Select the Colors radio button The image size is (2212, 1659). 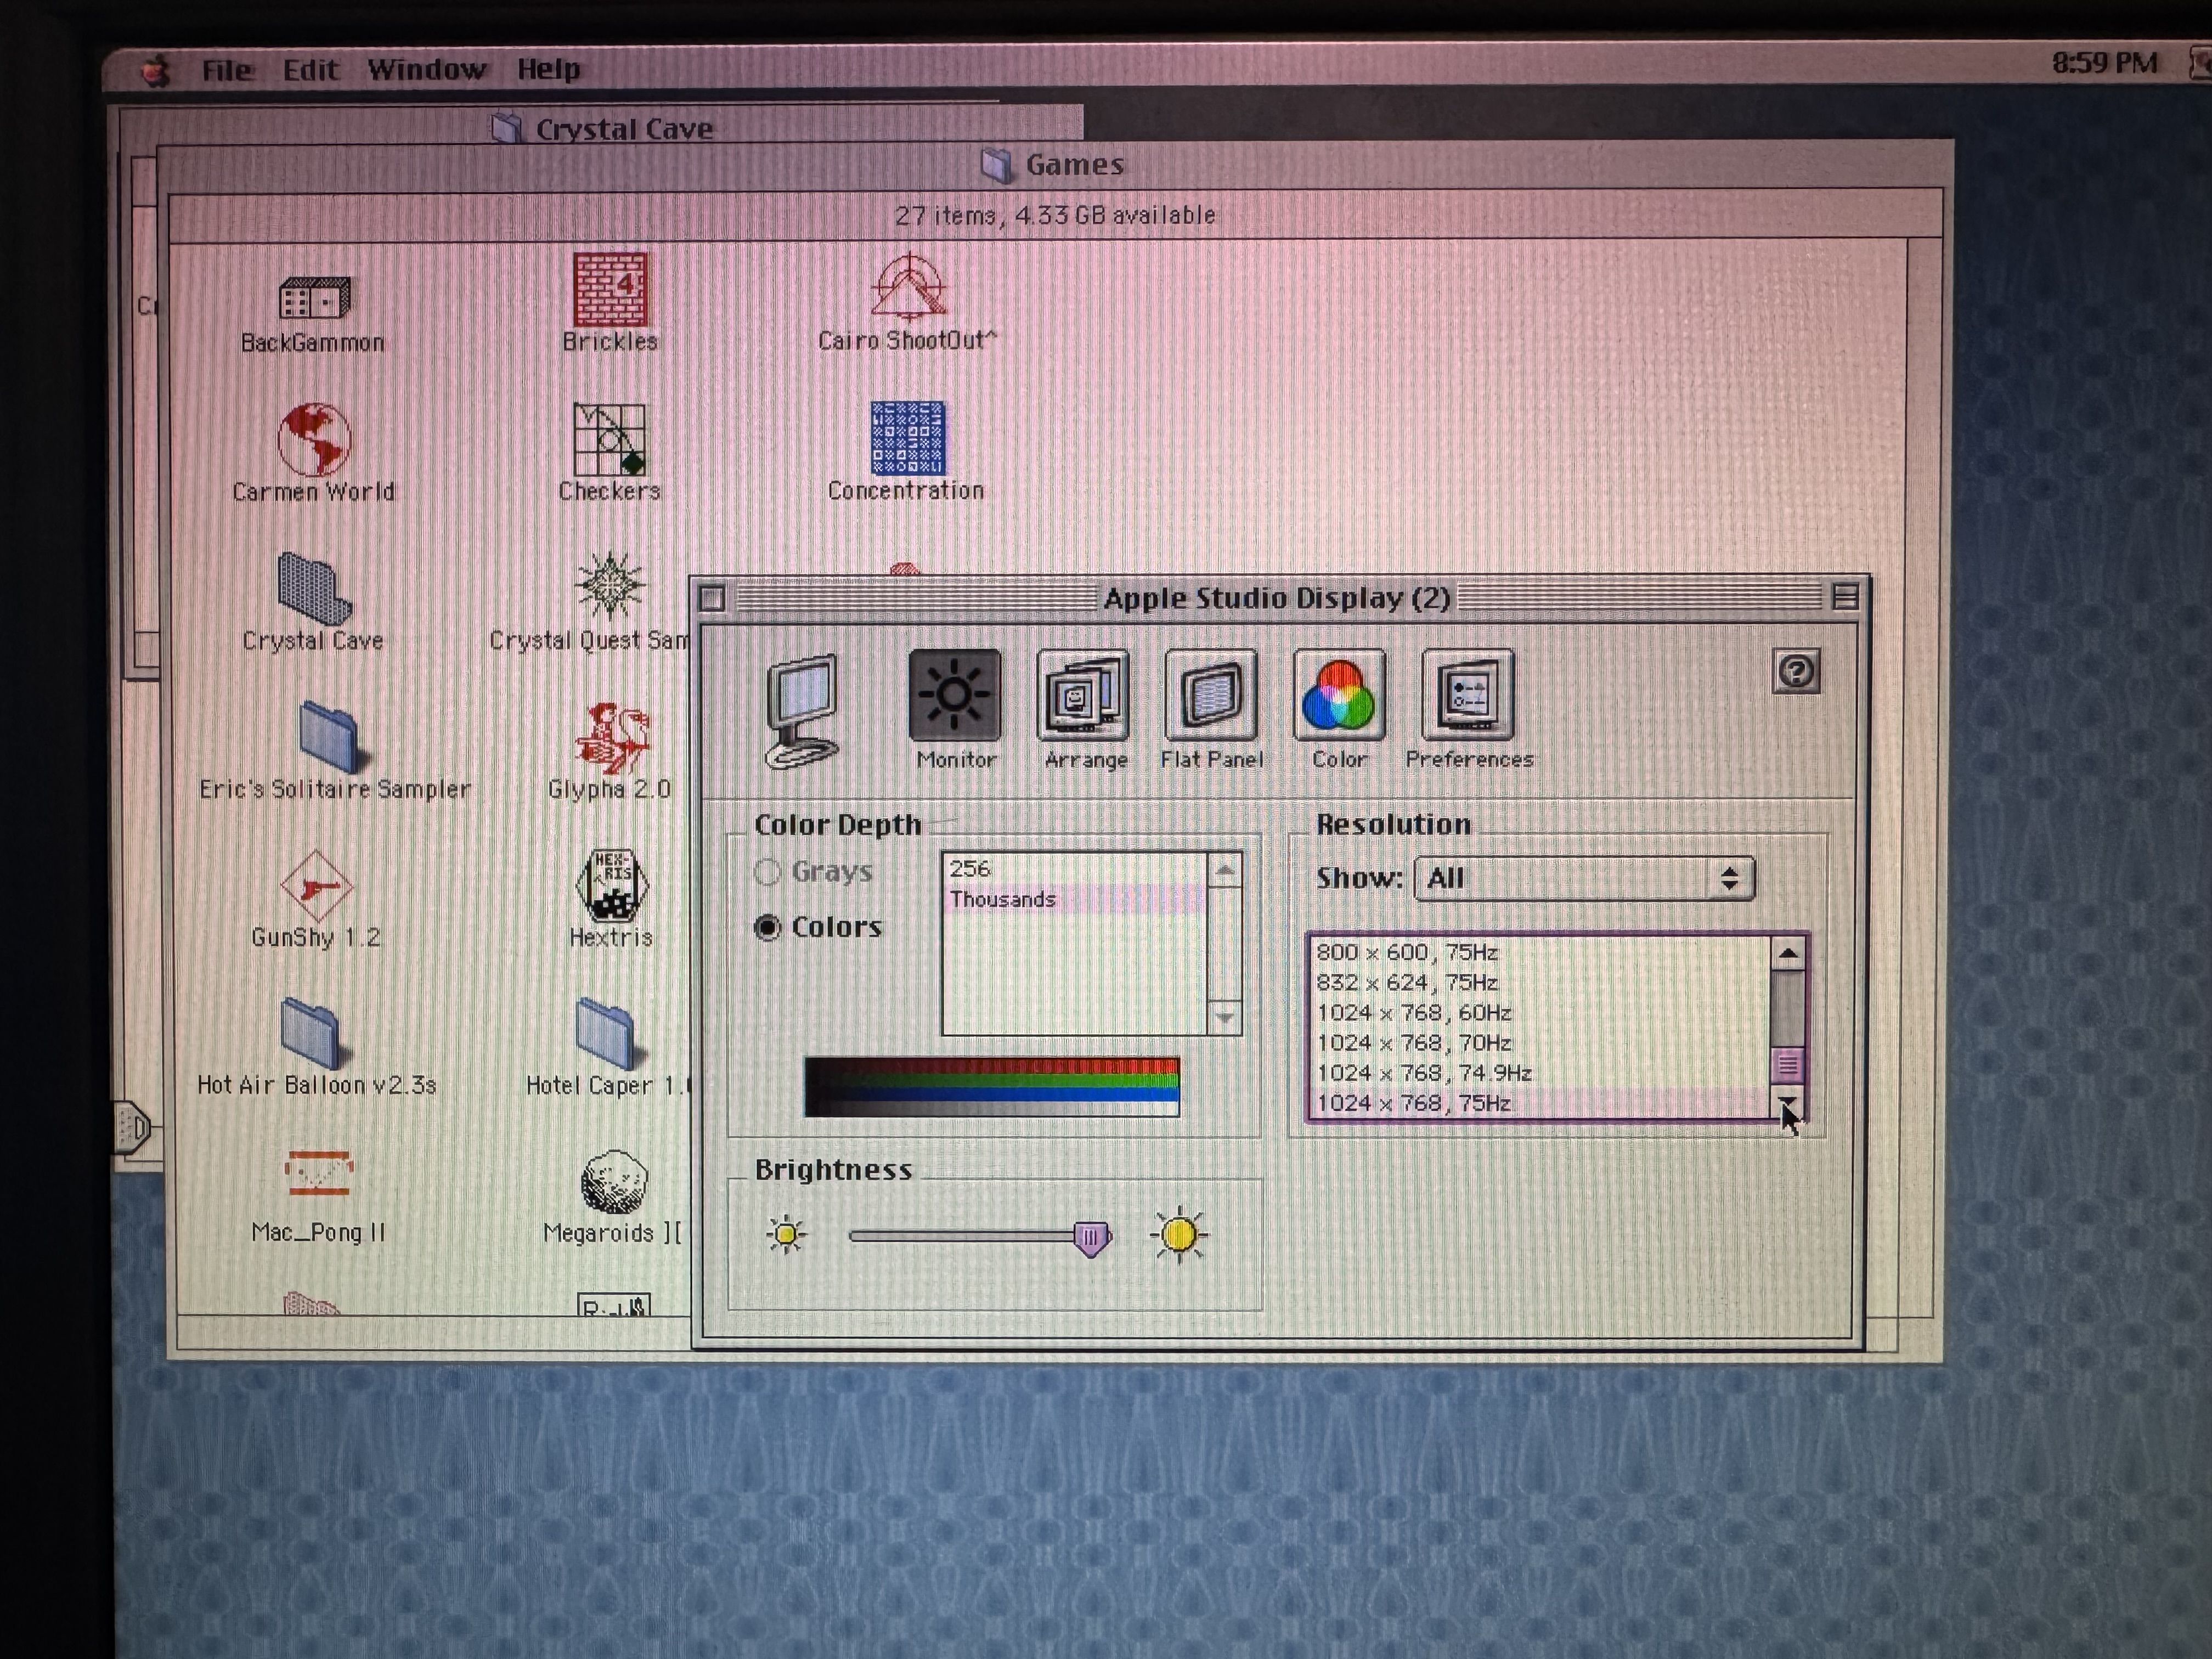pos(768,928)
